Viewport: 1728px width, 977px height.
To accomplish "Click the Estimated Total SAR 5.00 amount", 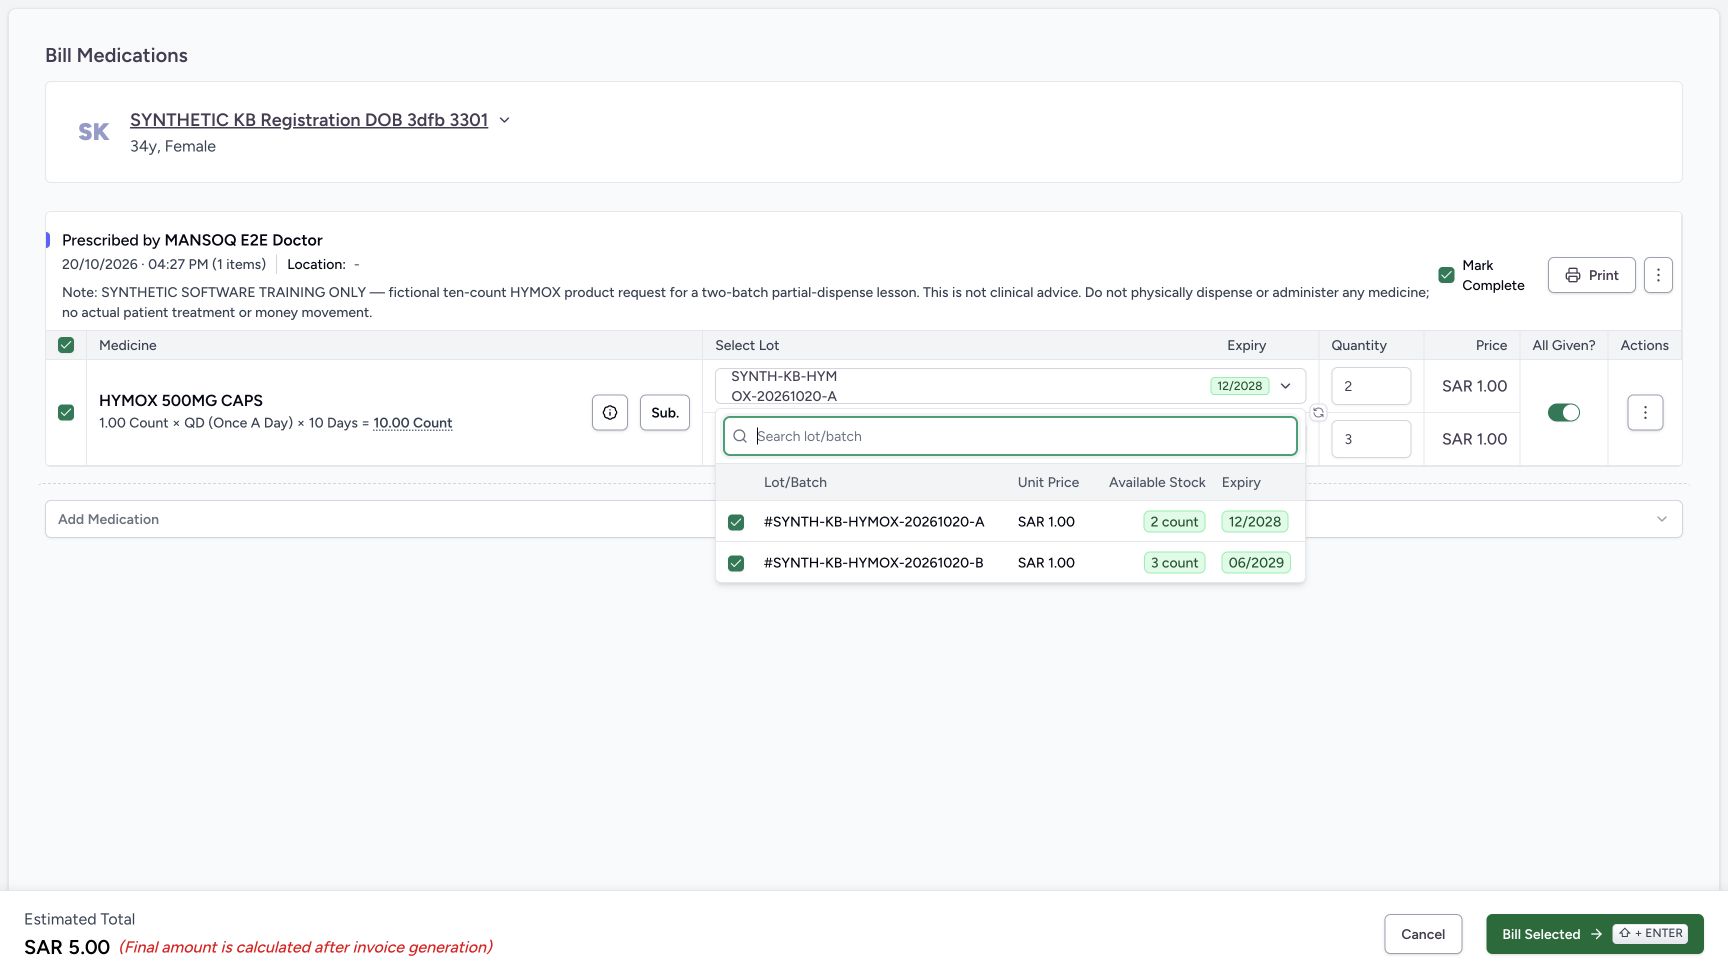I will 67,947.
